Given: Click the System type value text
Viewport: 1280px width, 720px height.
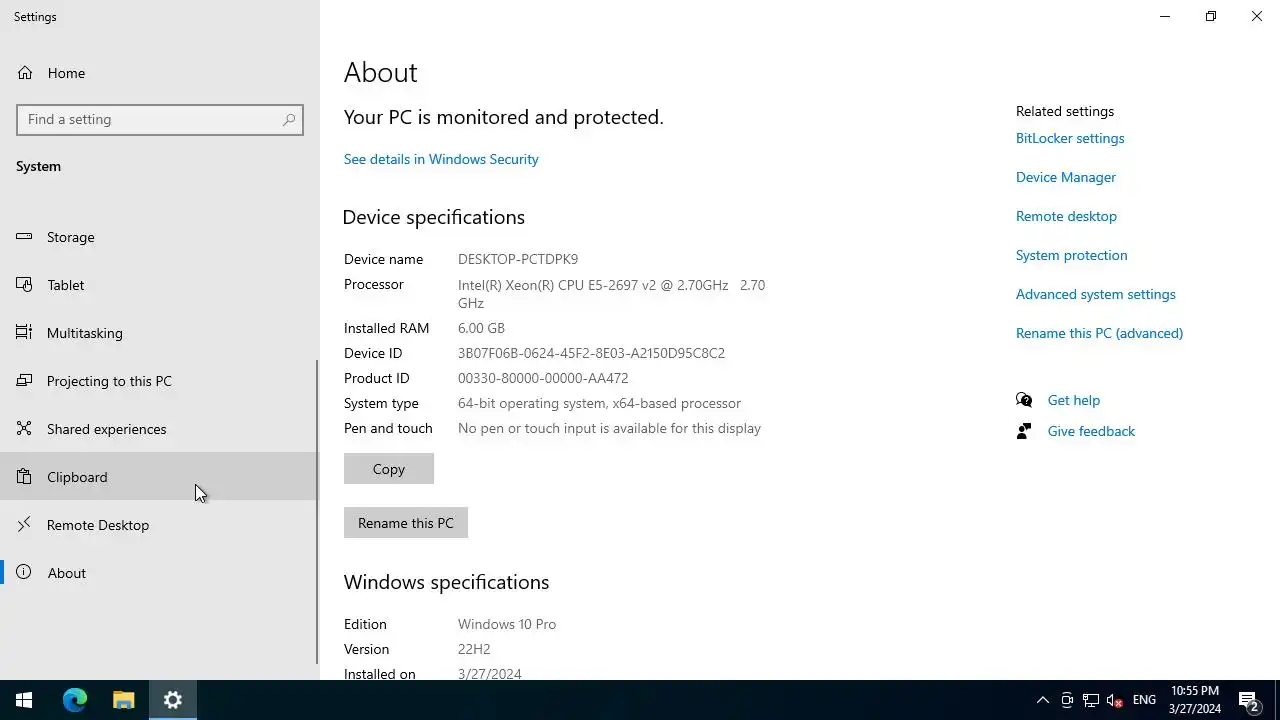Looking at the screenshot, I should point(599,403).
